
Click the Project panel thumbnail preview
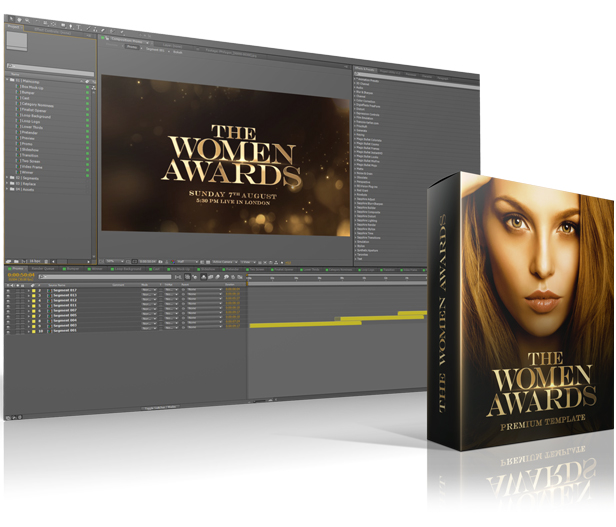point(17,41)
